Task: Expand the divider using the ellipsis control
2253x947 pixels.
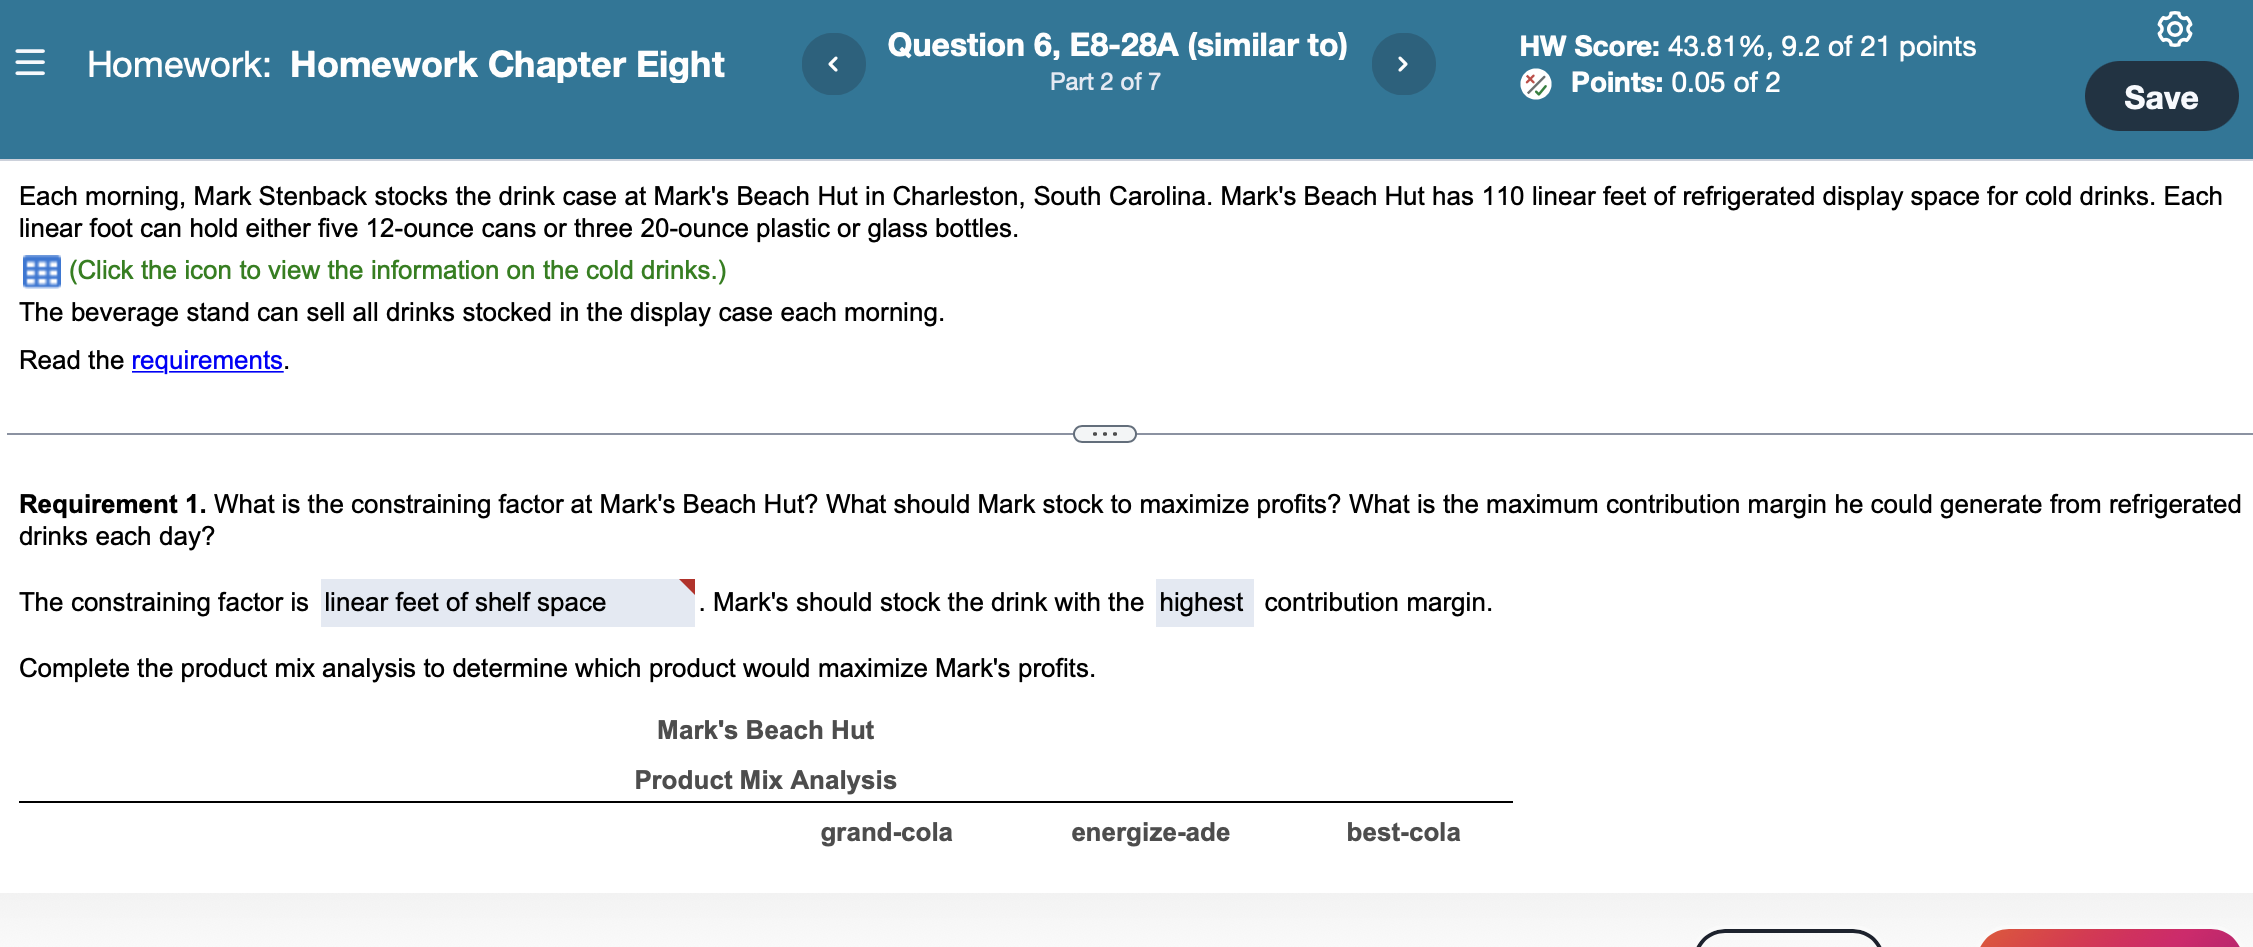Action: pyautogui.click(x=1104, y=433)
